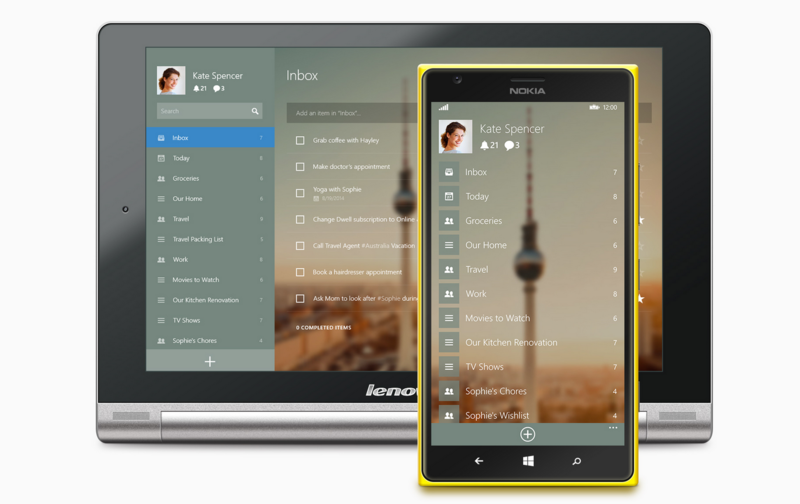This screenshot has width=800, height=504.
Task: Click the chat bubble icon on tablet profile
Action: pyautogui.click(x=216, y=88)
